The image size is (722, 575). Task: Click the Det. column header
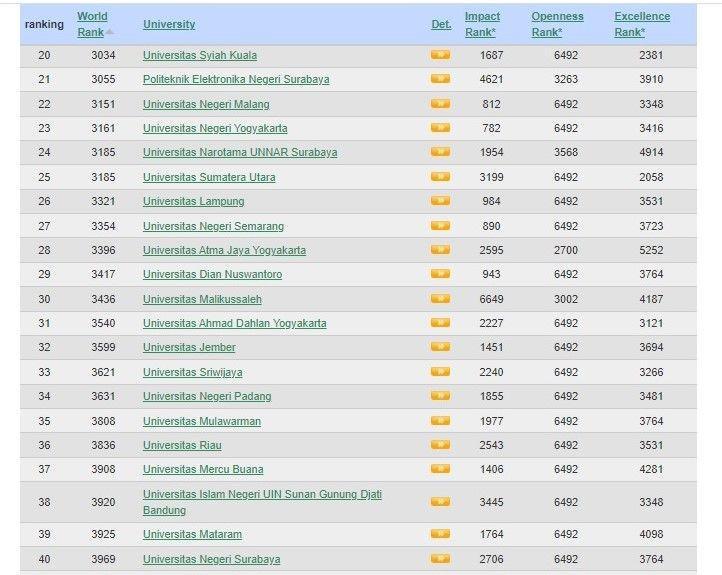coord(441,24)
